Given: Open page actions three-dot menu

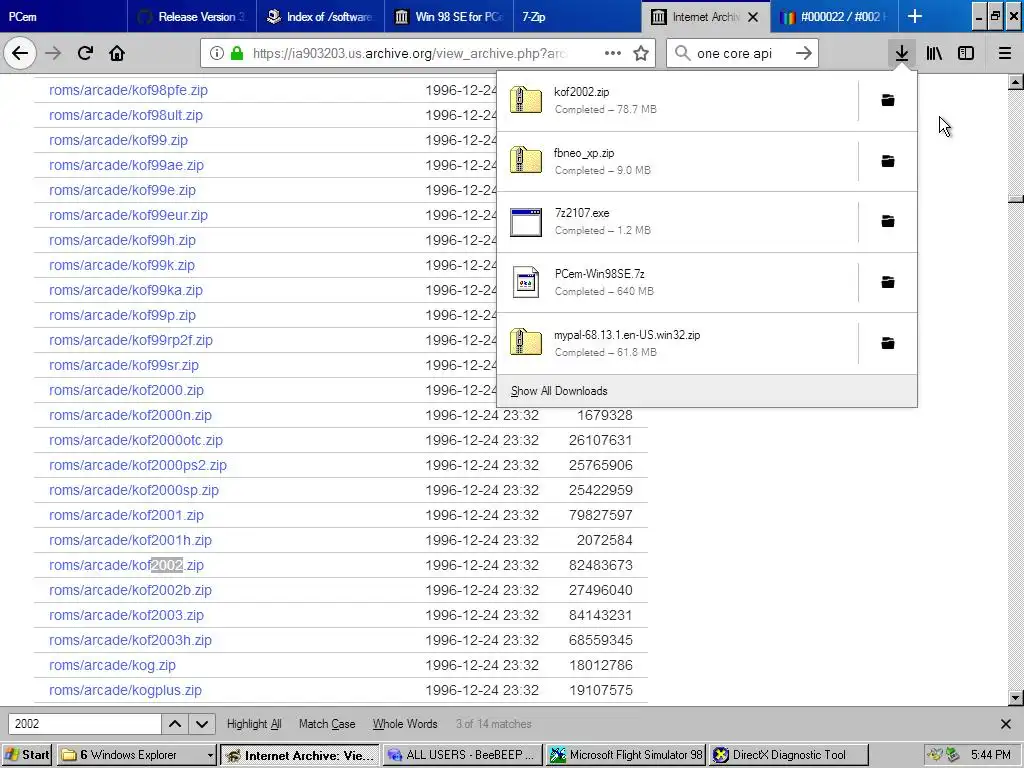Looking at the screenshot, I should point(613,53).
